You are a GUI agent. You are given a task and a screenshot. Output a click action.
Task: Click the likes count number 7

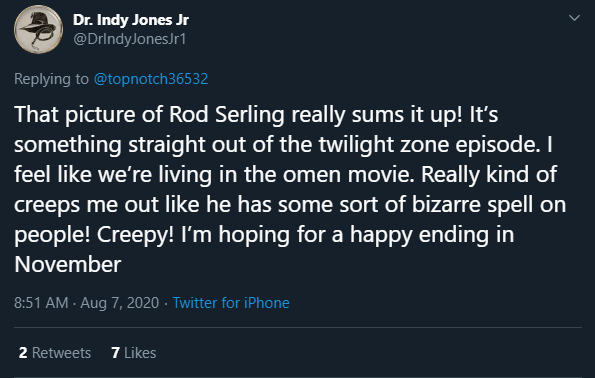click(115, 353)
